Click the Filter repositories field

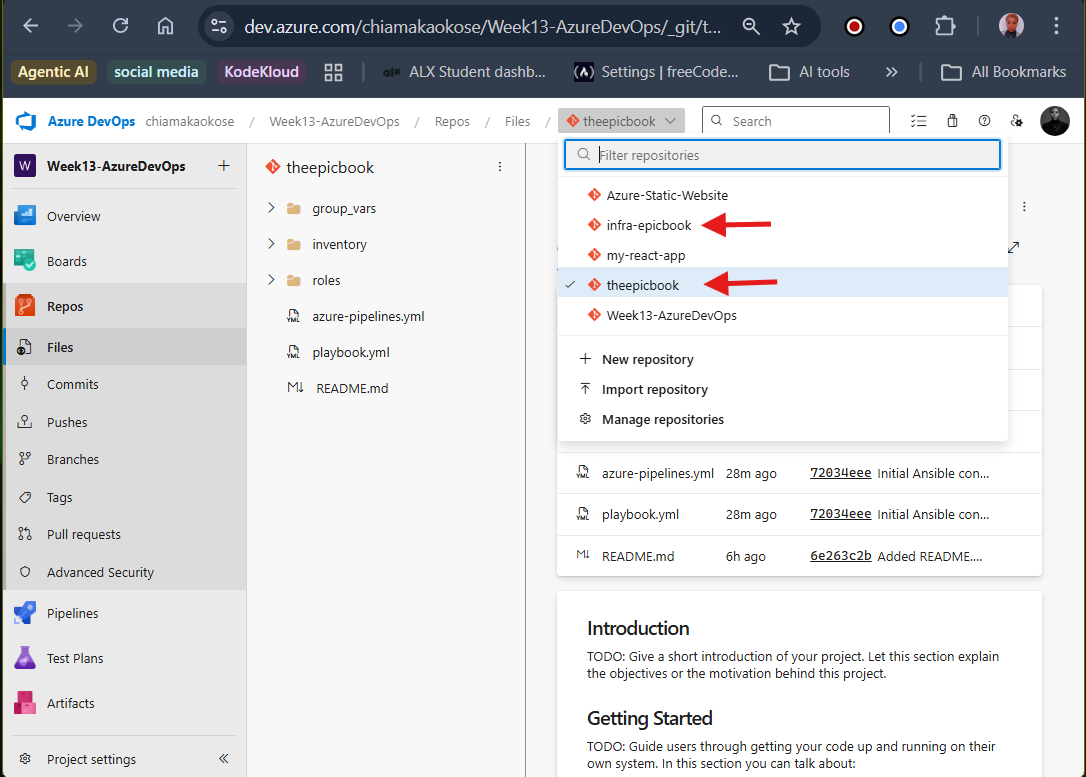tap(783, 154)
